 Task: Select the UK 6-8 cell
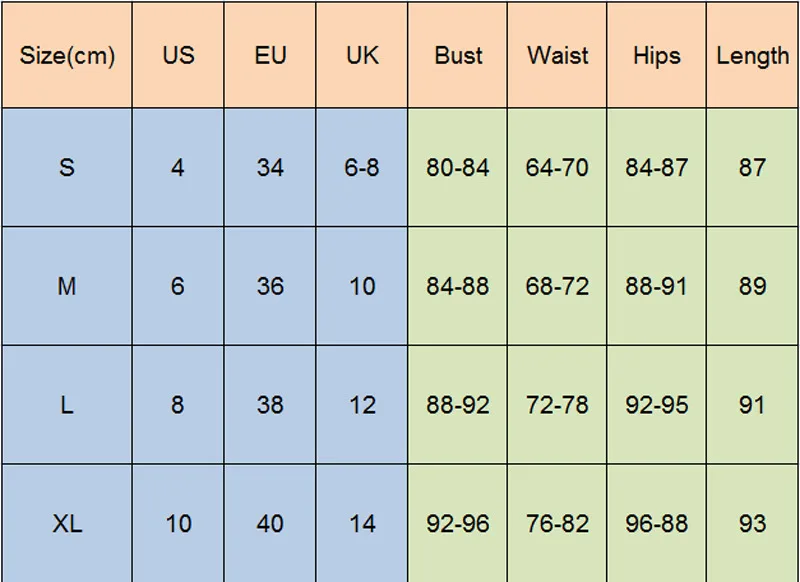click(362, 167)
